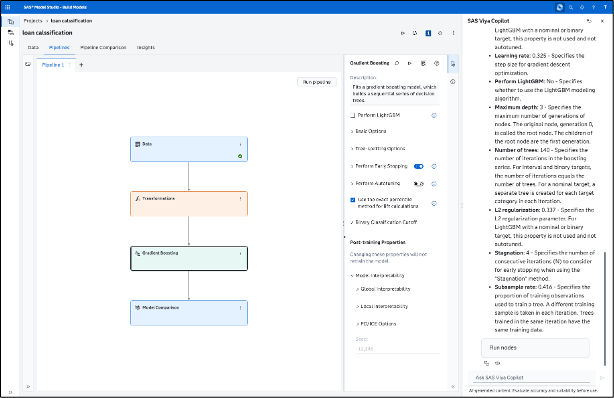Click new chat icon in Copilot header
The image size is (614, 398).
tap(589, 21)
